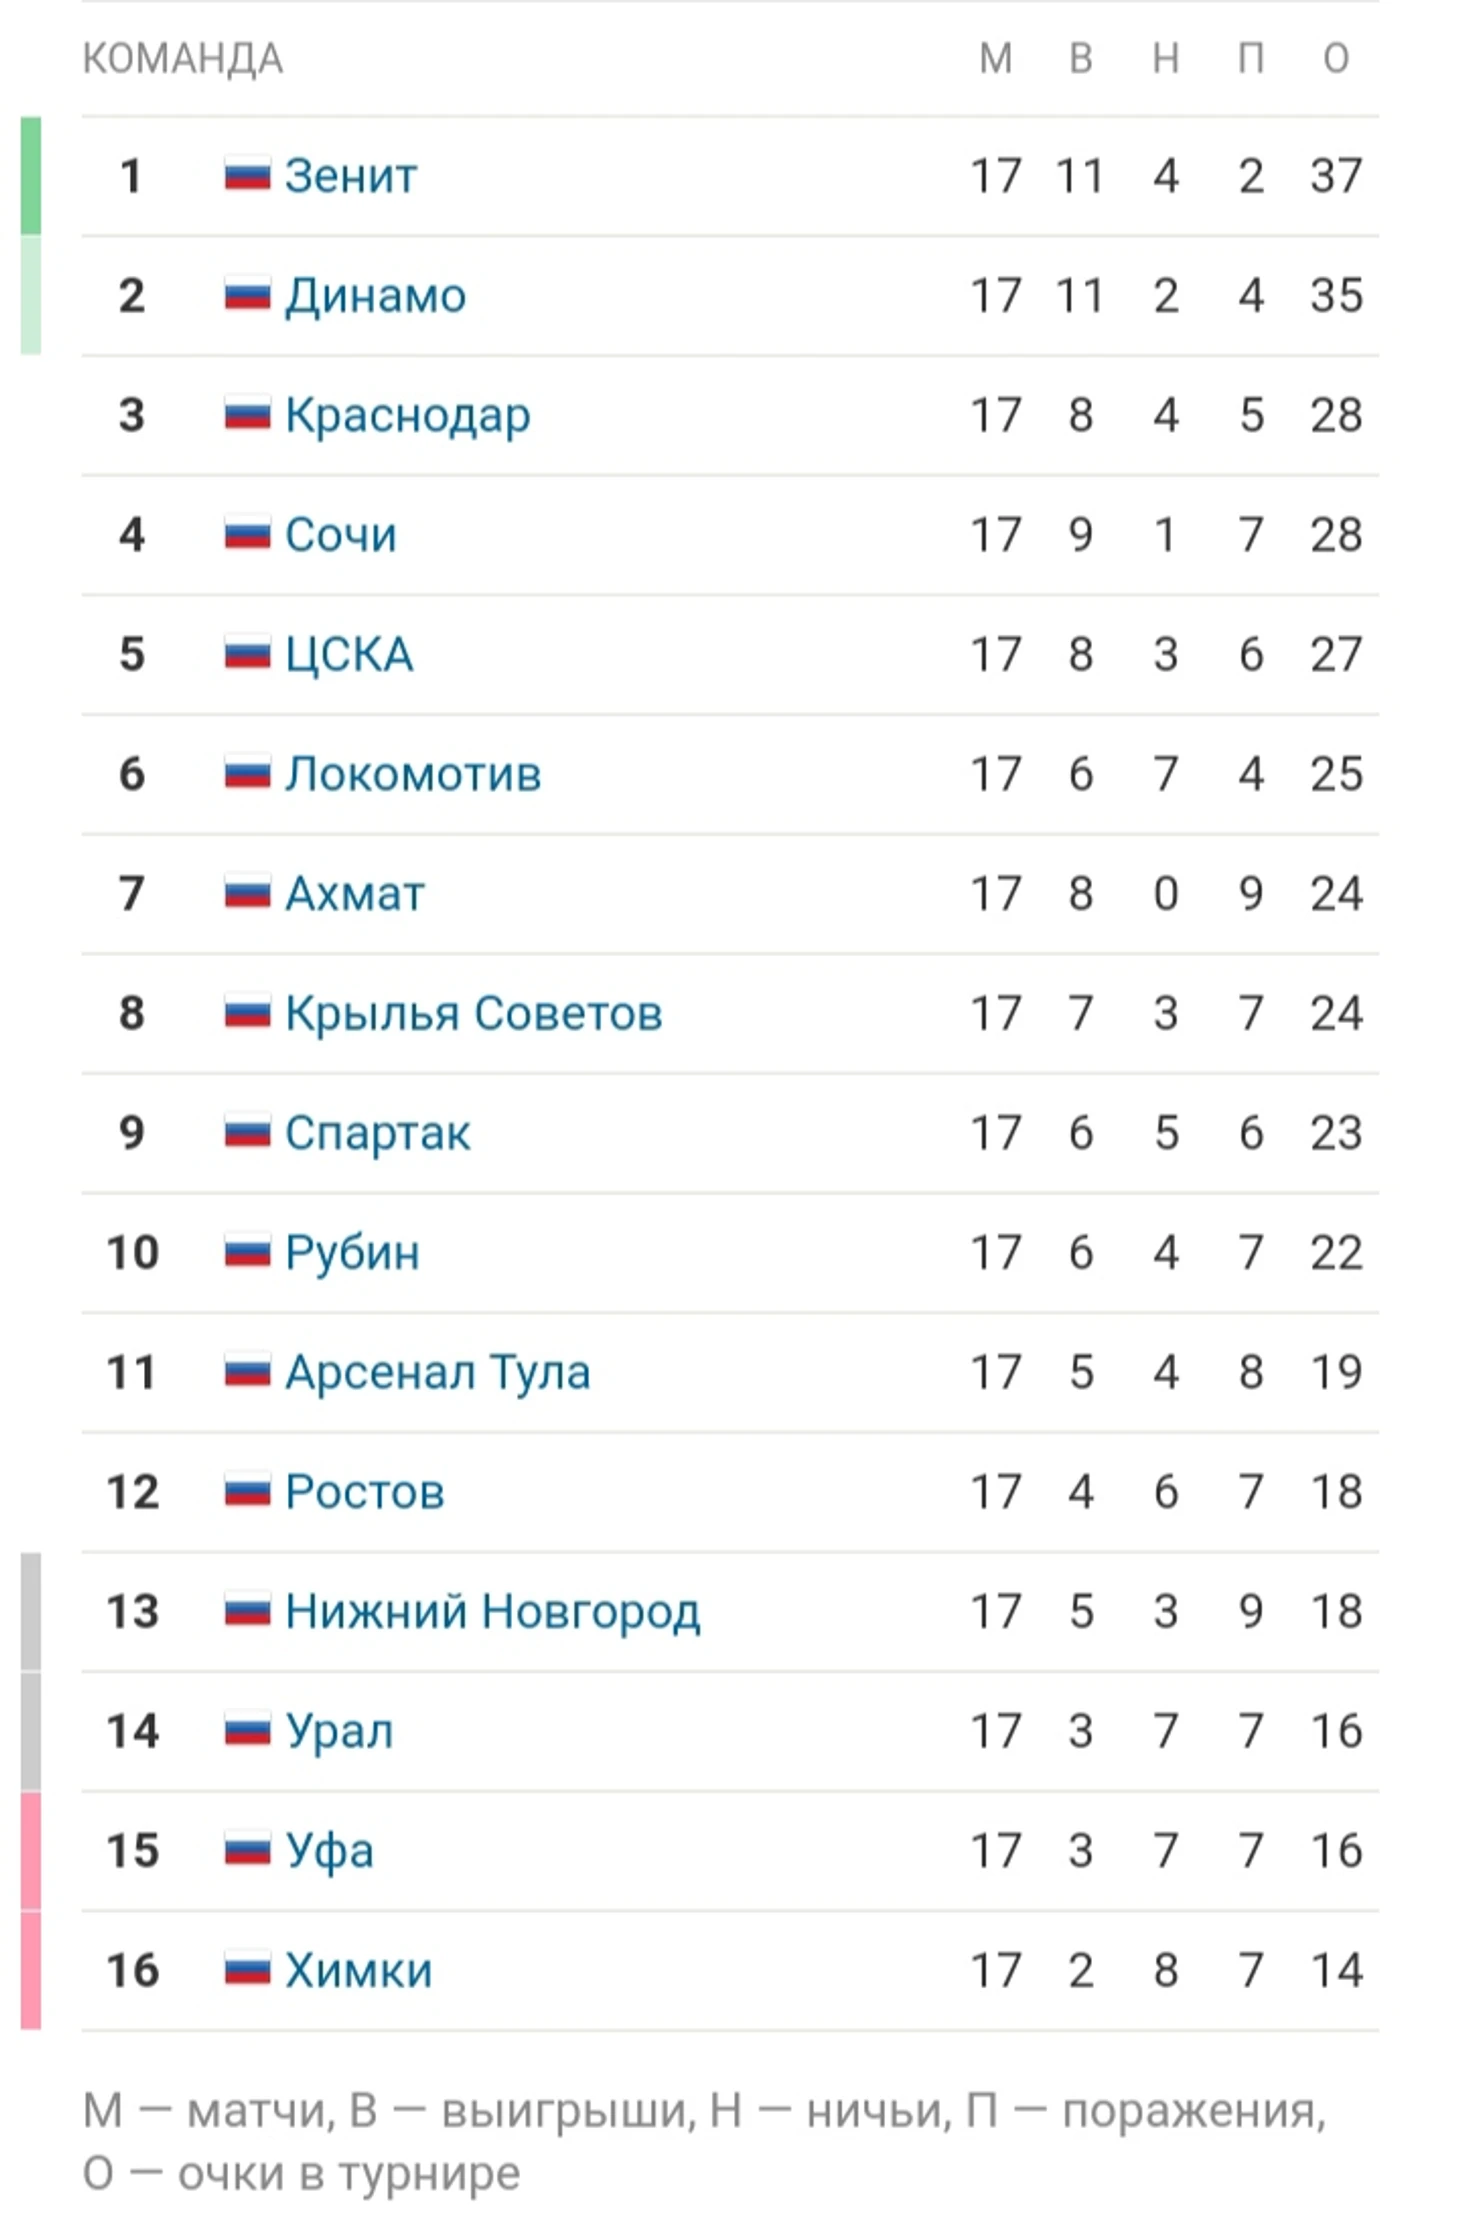Open the Уфа team page

tap(329, 1852)
